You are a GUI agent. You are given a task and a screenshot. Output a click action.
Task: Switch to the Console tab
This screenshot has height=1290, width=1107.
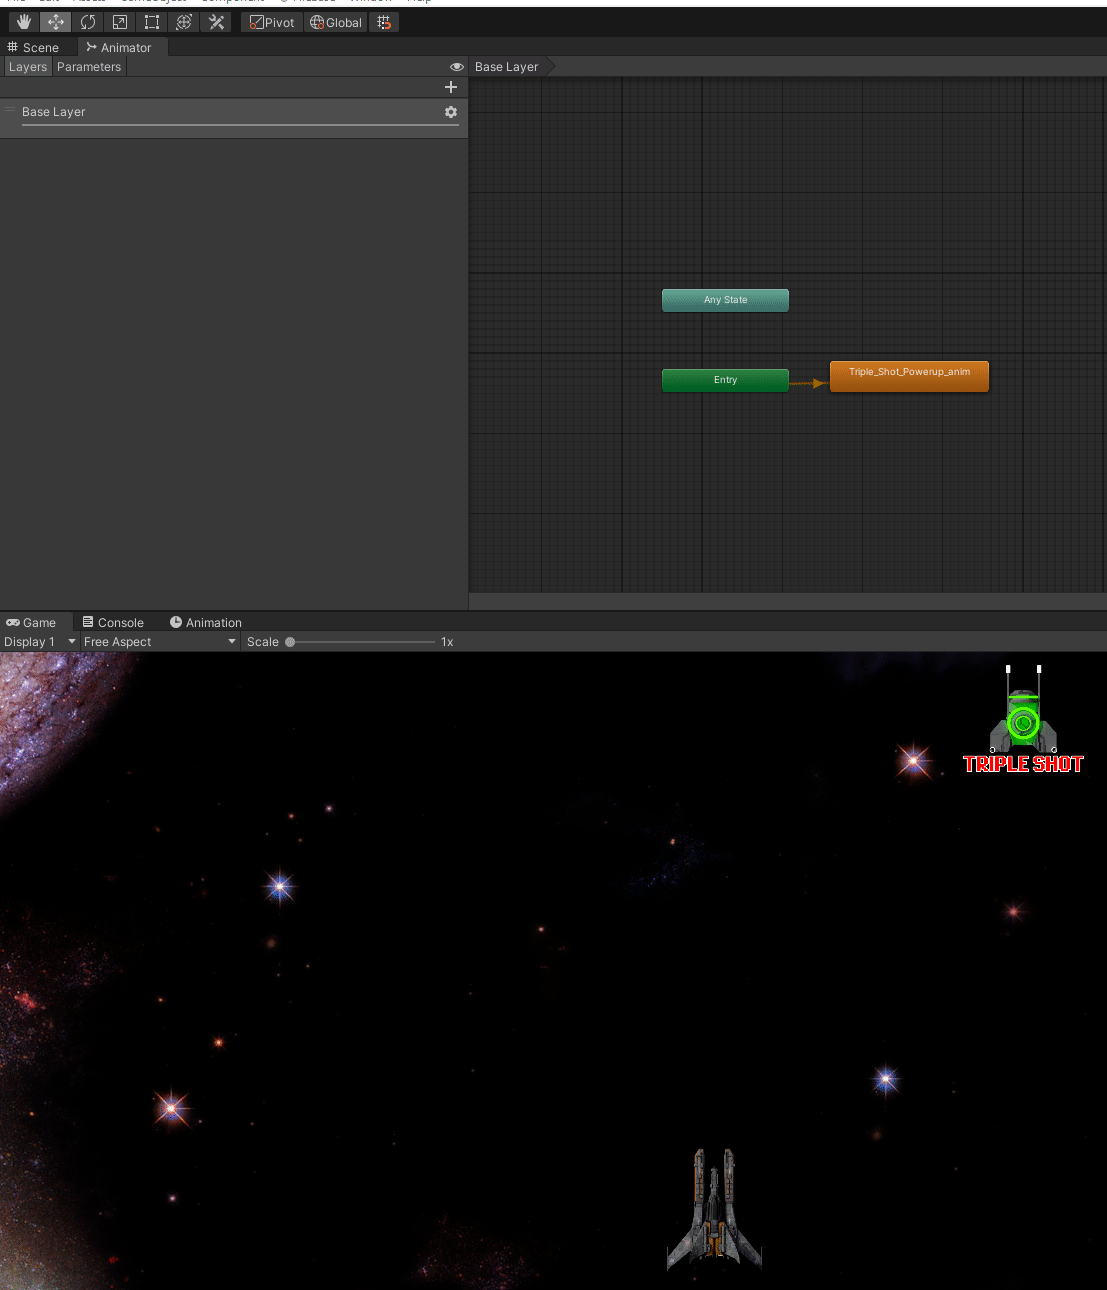coord(113,622)
